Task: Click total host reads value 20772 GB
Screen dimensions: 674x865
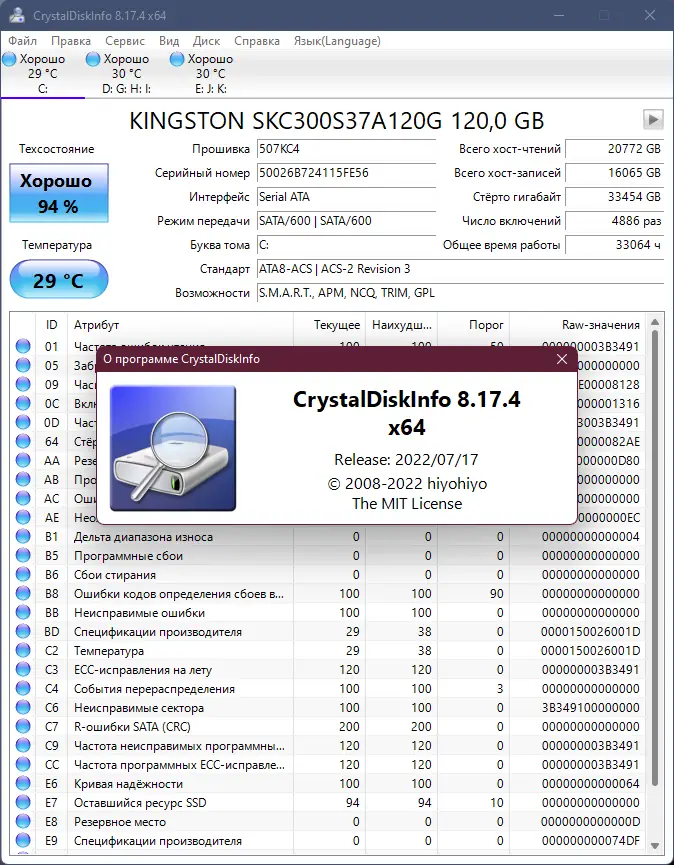Action: tap(614, 149)
